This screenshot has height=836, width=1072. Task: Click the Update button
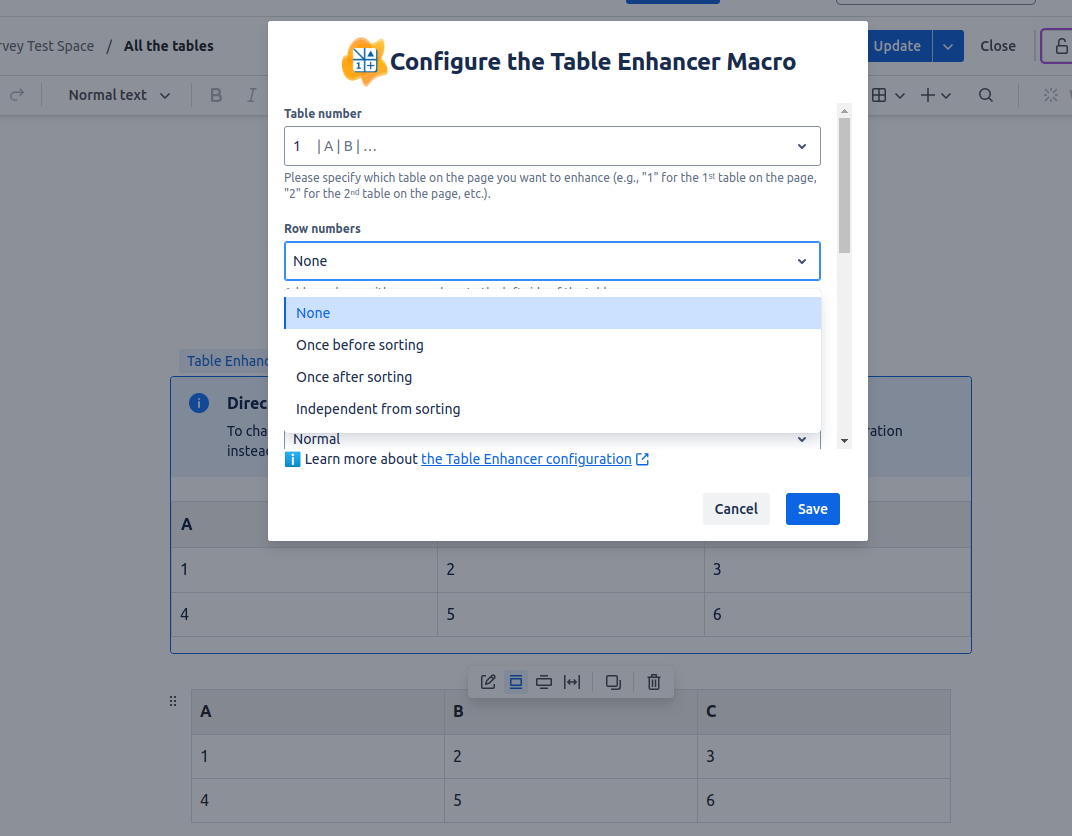(898, 46)
